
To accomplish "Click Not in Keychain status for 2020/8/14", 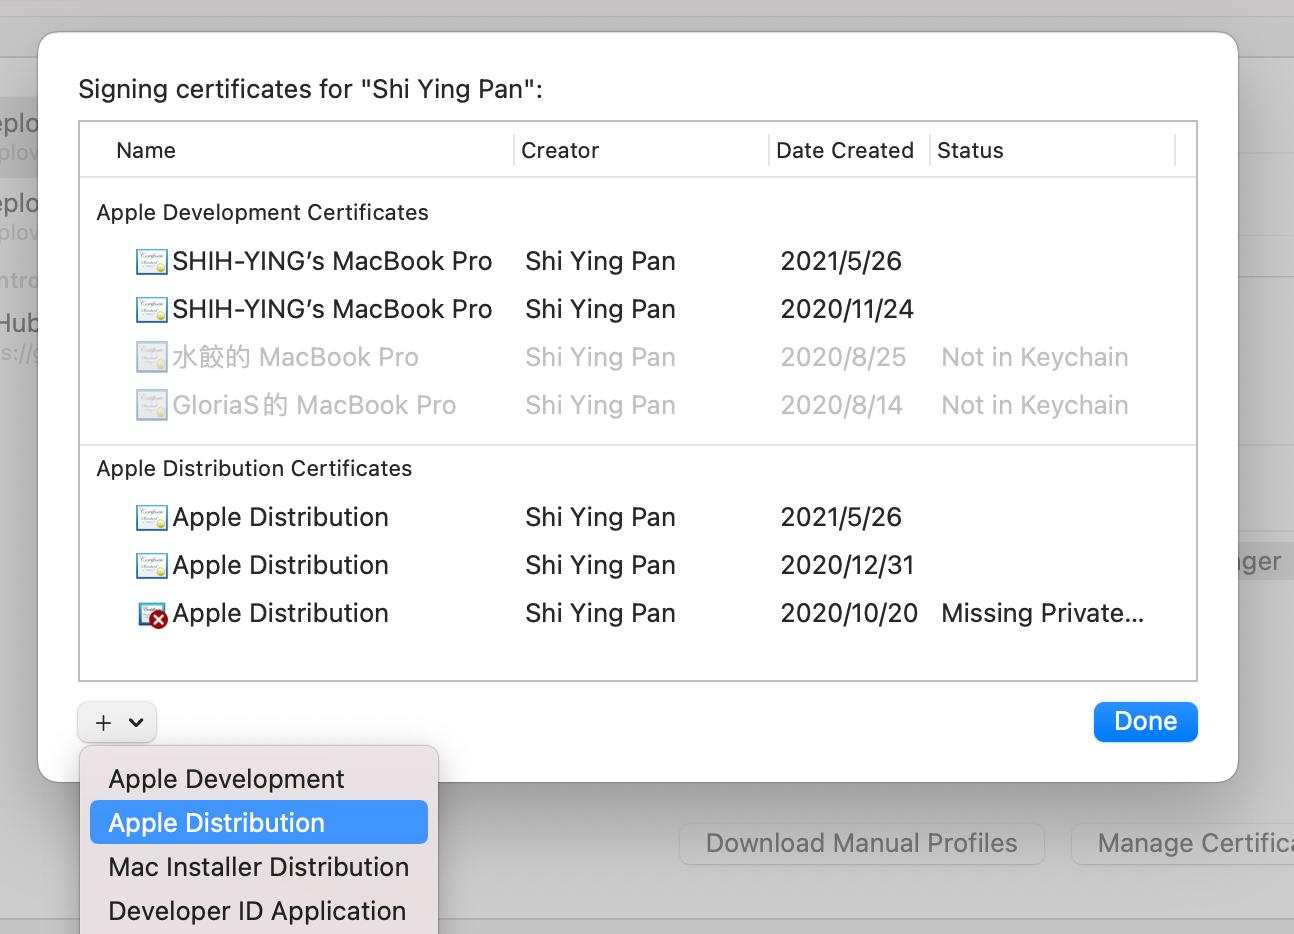I will click(x=1035, y=406).
